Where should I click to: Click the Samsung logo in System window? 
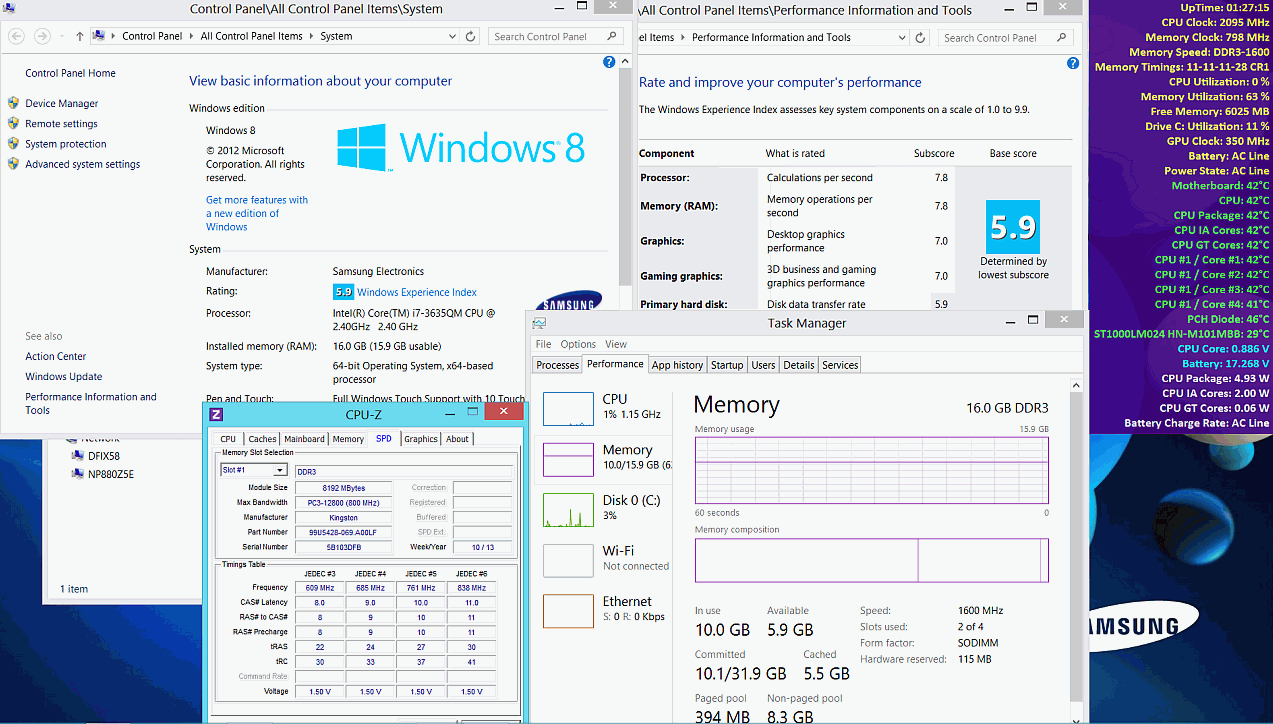pyautogui.click(x=569, y=302)
